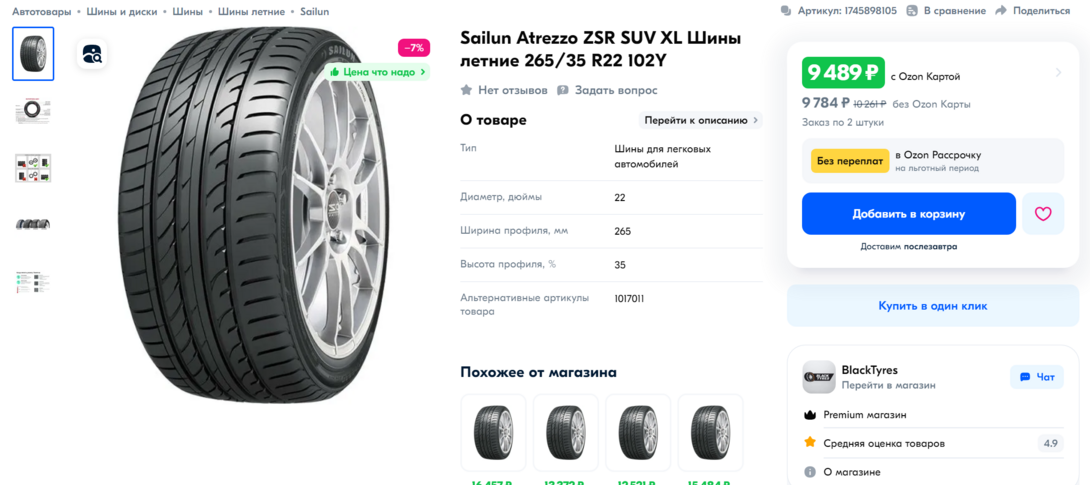Select the four-tires thumbnail image
The width and height of the screenshot is (1090, 485).
pos(33,224)
